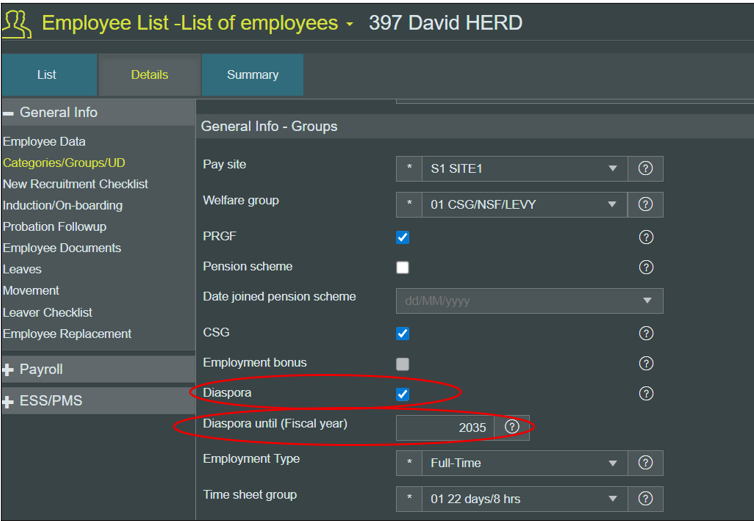The width and height of the screenshot is (754, 521).
Task: Click the Diaspora until fiscal year field
Action: [445, 427]
